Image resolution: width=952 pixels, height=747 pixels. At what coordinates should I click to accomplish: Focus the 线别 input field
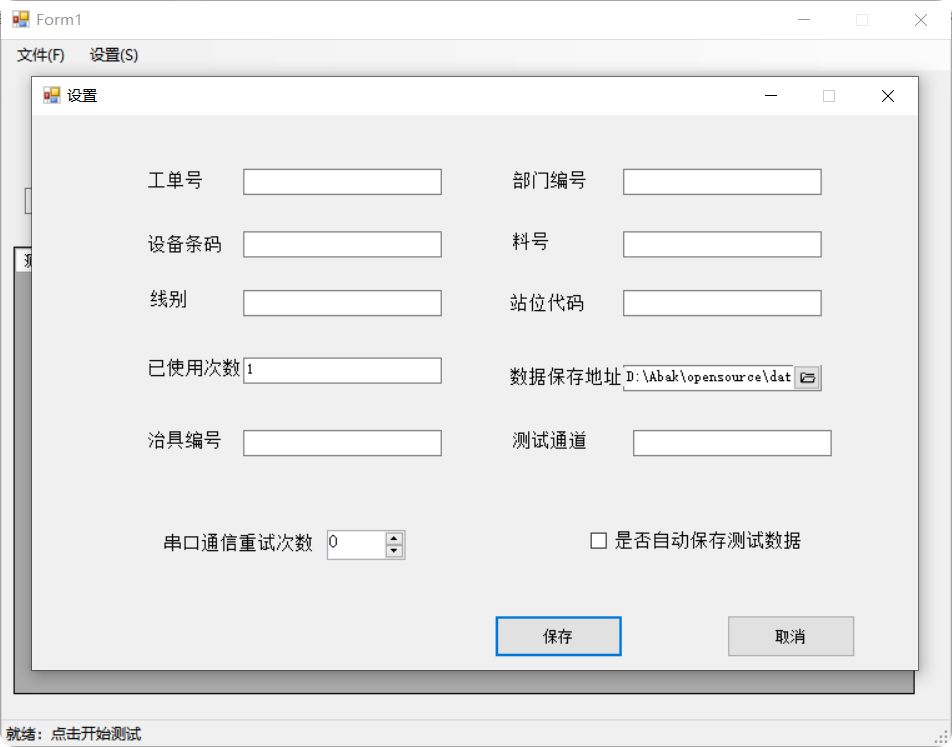click(342, 303)
